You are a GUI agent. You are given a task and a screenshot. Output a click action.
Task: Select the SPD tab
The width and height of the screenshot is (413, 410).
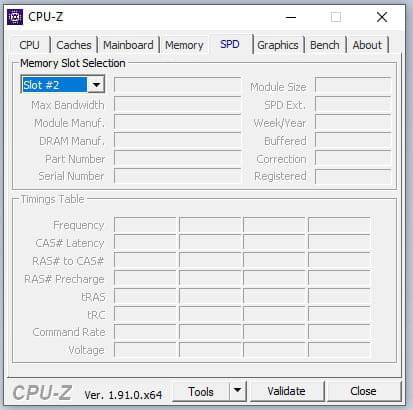pyautogui.click(x=230, y=44)
